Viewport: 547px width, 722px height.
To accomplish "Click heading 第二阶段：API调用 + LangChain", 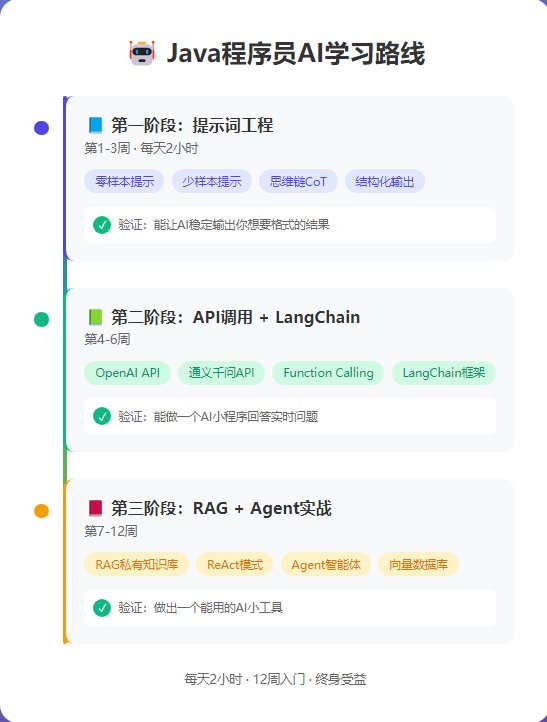I will click(x=236, y=317).
